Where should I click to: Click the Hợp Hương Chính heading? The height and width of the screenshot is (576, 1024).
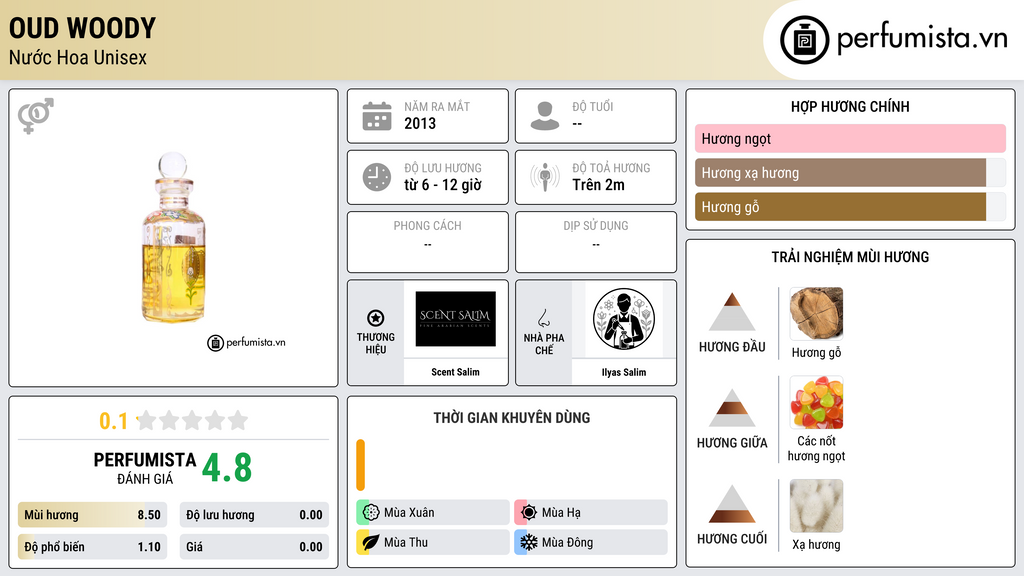[850, 106]
